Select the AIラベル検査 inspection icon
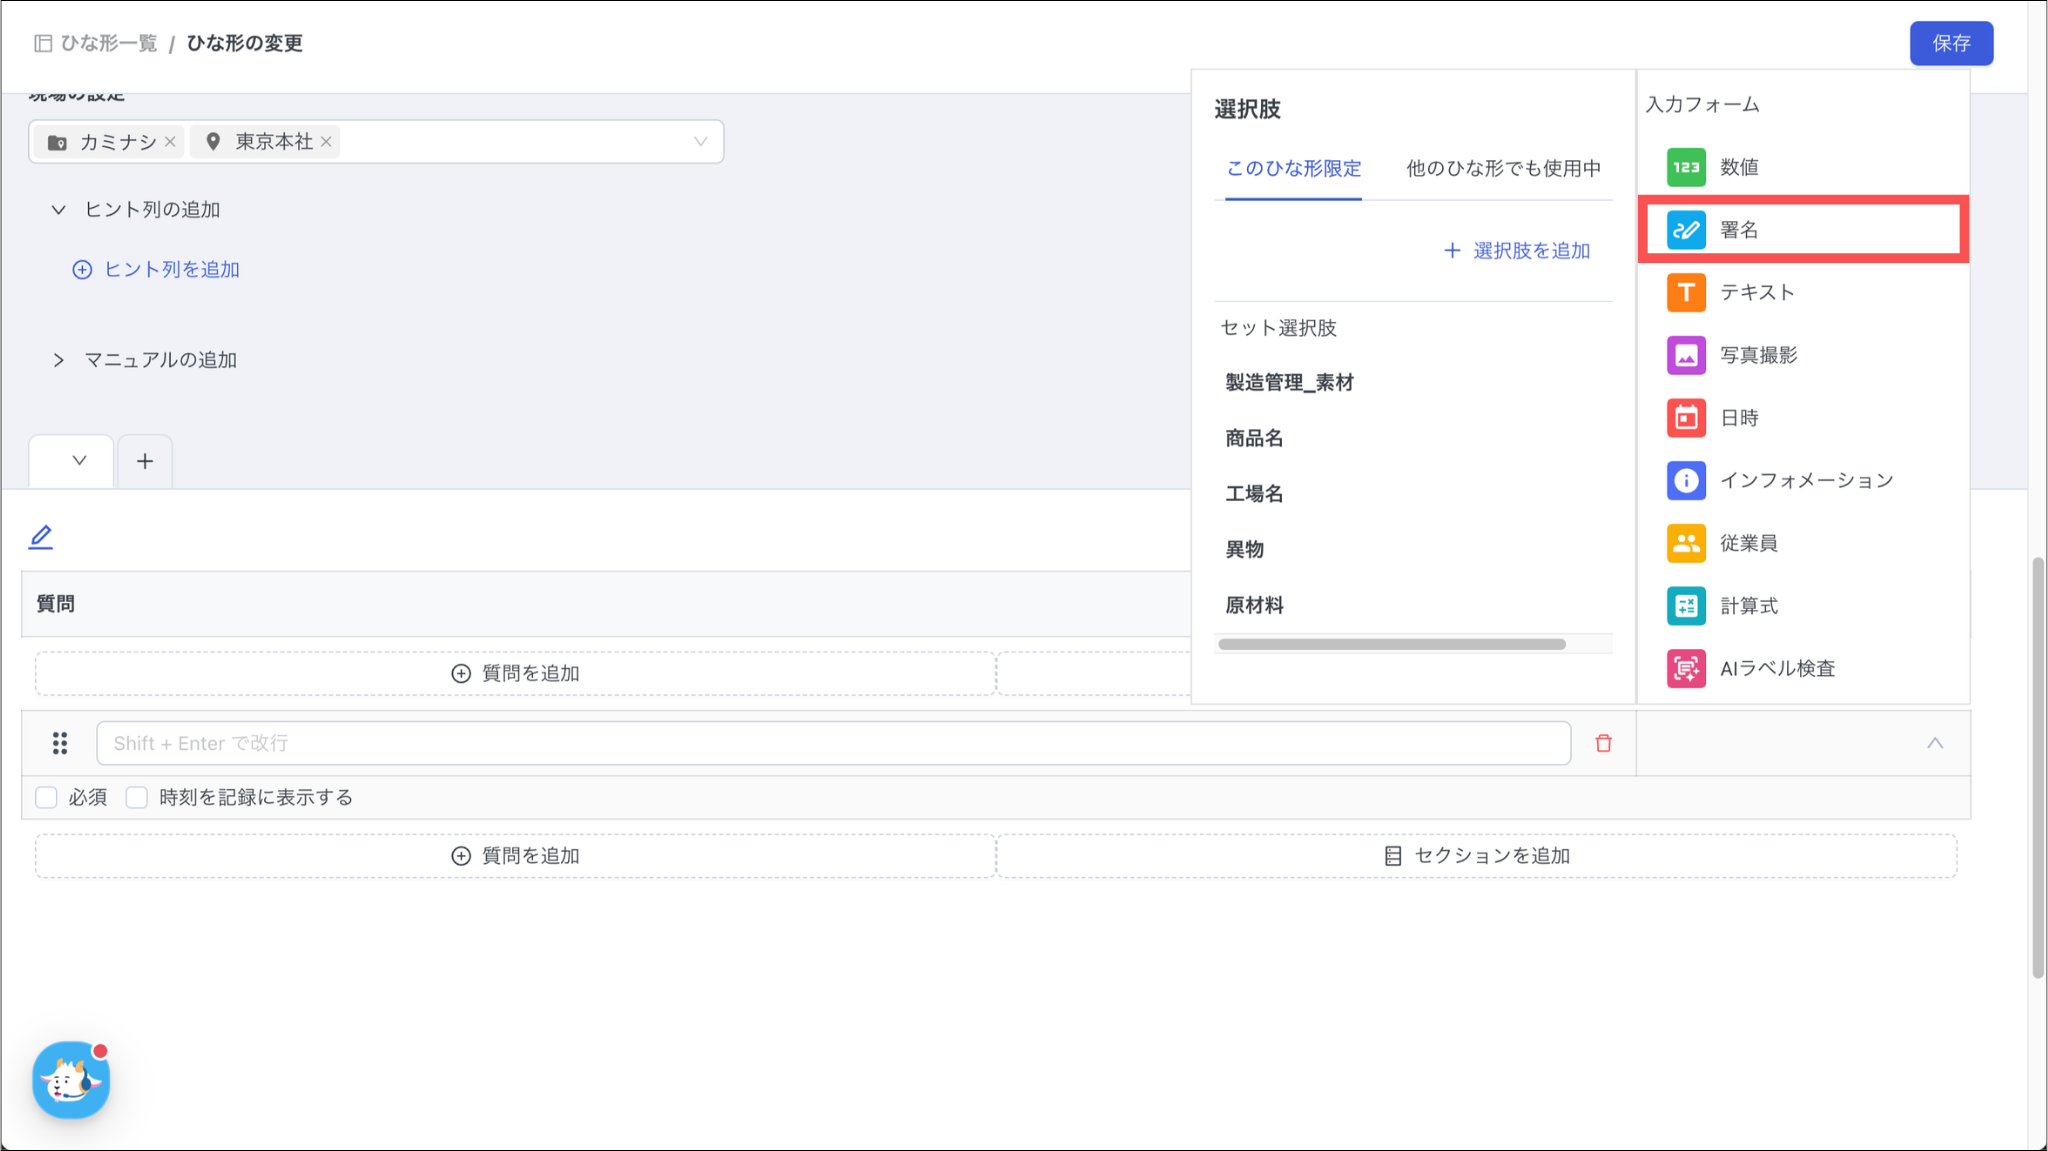The width and height of the screenshot is (2048, 1151). tap(1686, 668)
